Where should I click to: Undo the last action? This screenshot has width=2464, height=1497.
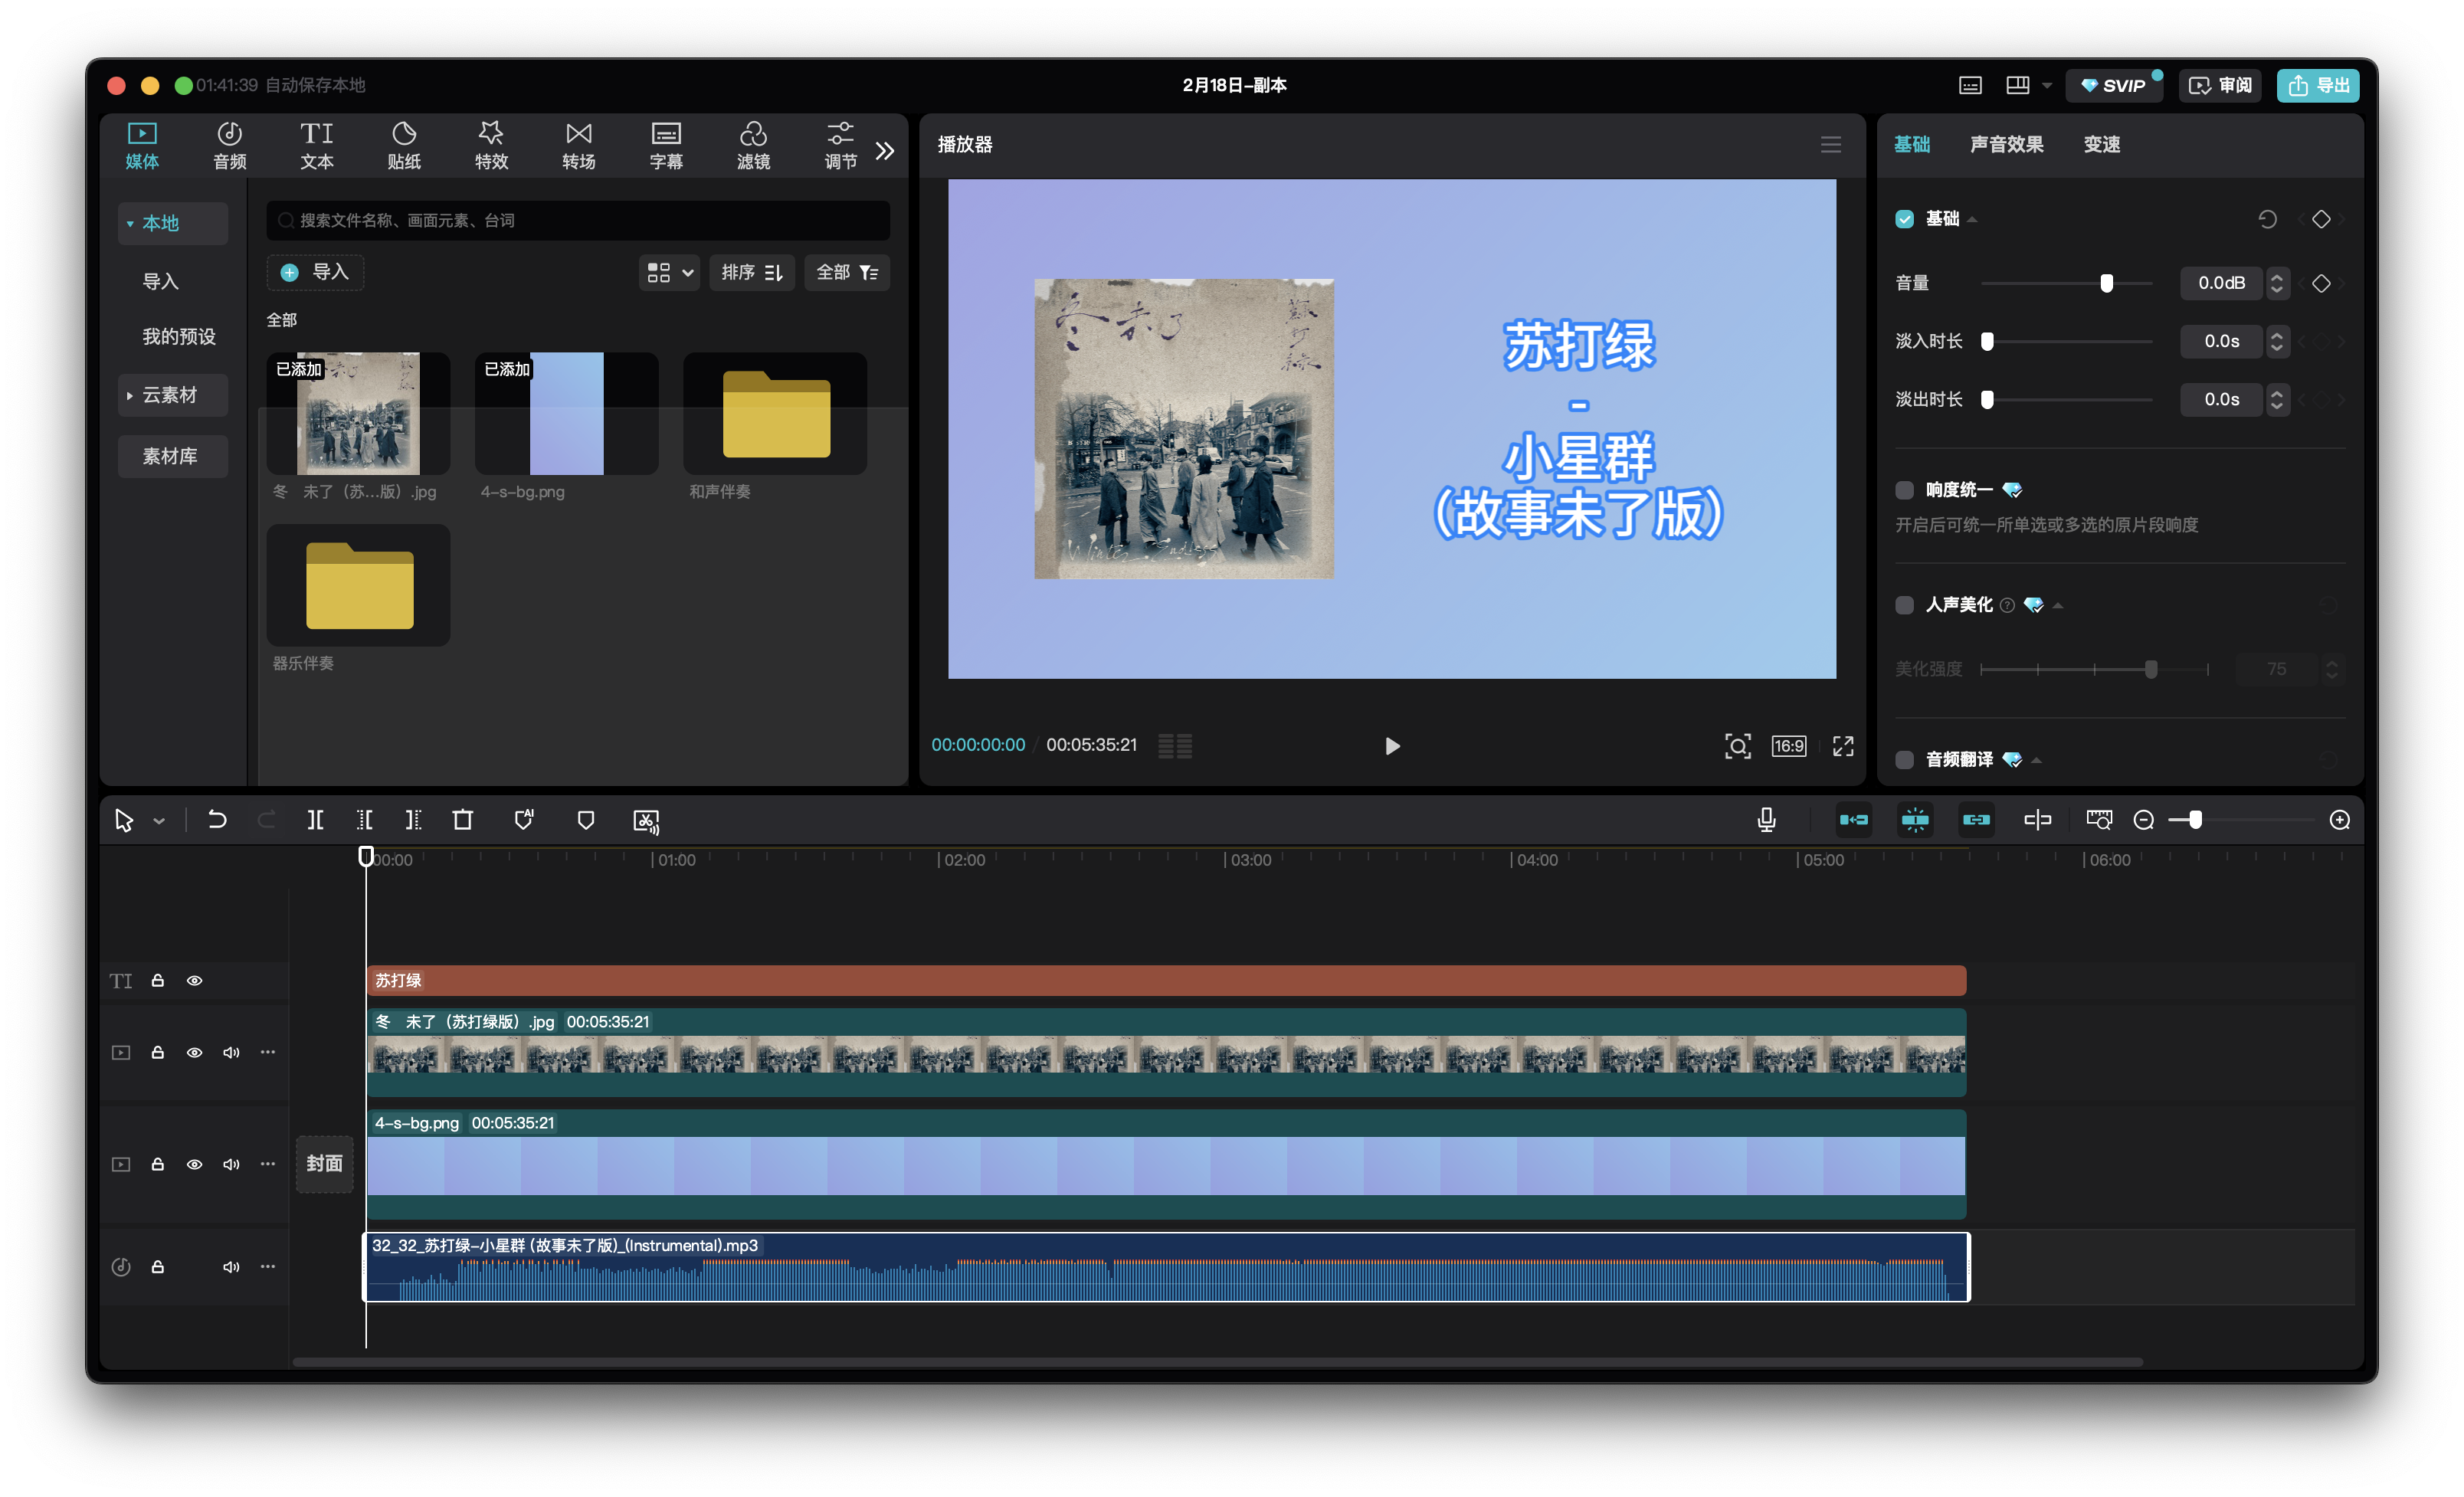click(x=217, y=821)
